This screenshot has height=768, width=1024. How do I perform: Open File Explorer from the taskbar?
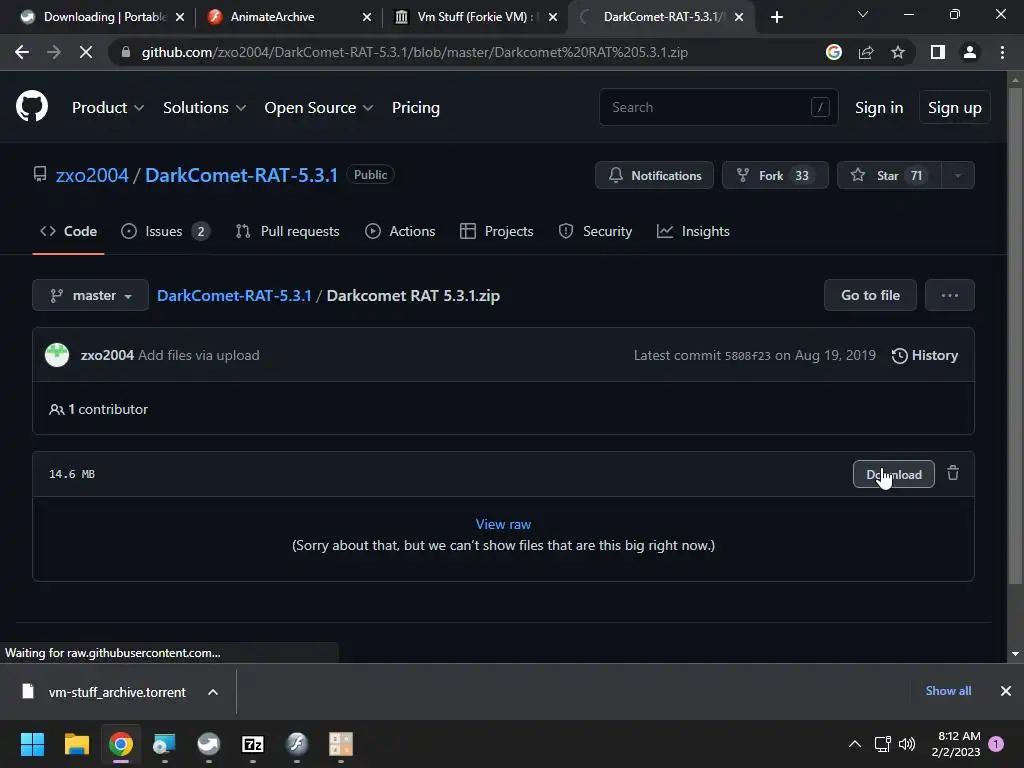pos(76,744)
